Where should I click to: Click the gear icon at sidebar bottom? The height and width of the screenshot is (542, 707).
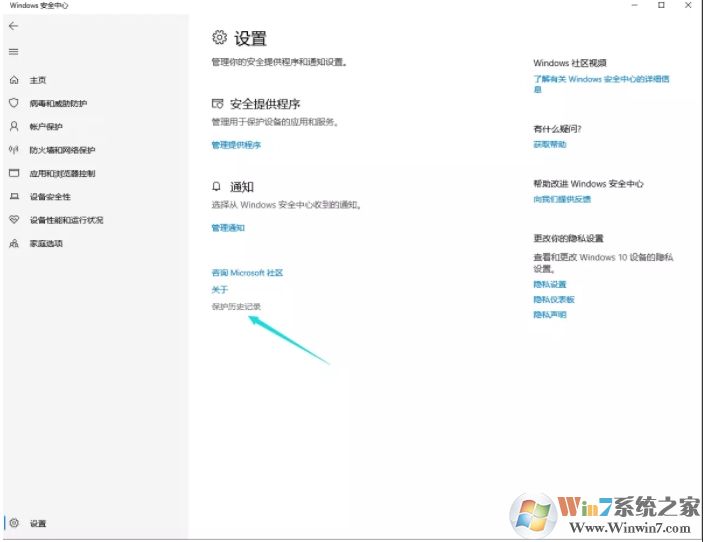[x=14, y=523]
